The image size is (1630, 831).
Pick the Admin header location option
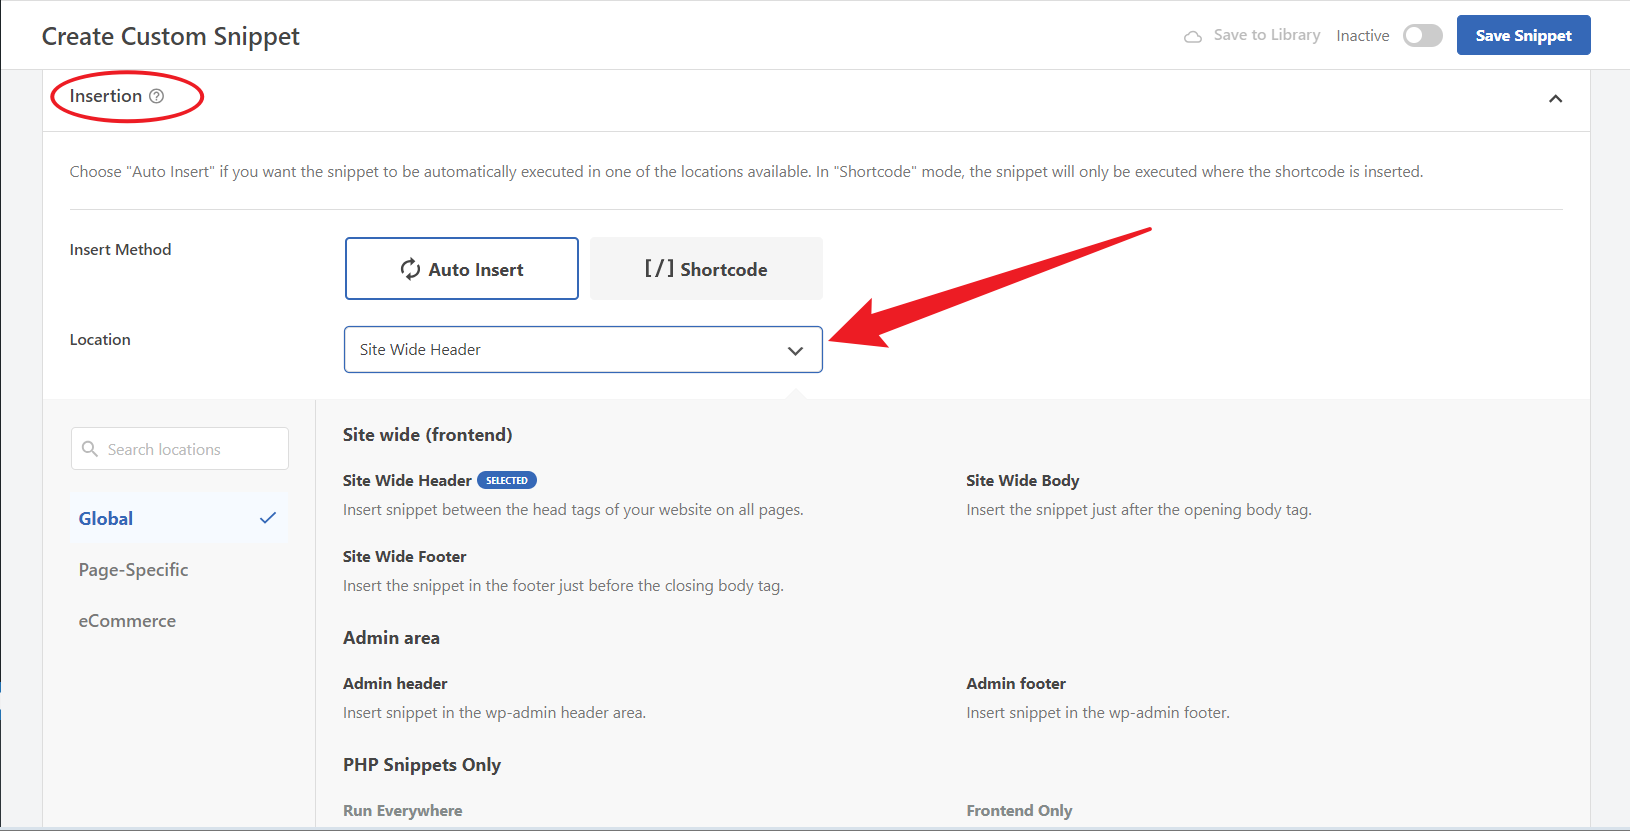(395, 684)
